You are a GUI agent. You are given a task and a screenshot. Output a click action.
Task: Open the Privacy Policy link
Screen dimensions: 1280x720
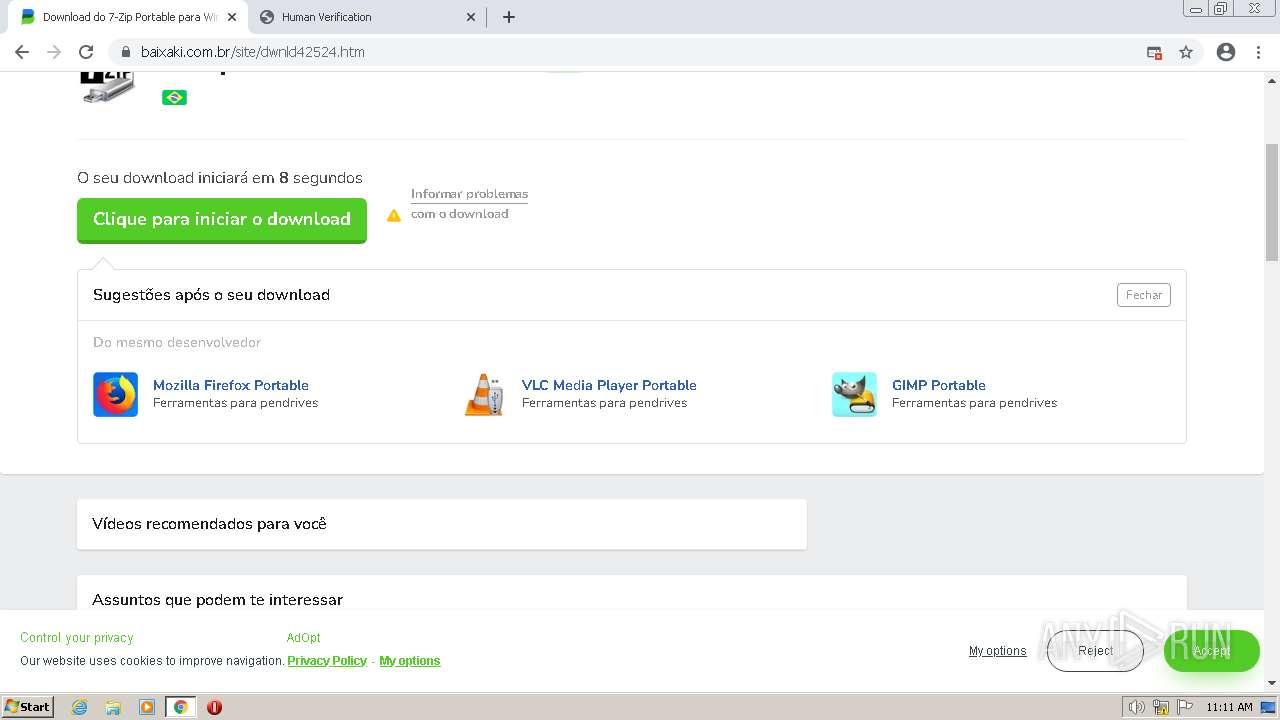pos(327,661)
